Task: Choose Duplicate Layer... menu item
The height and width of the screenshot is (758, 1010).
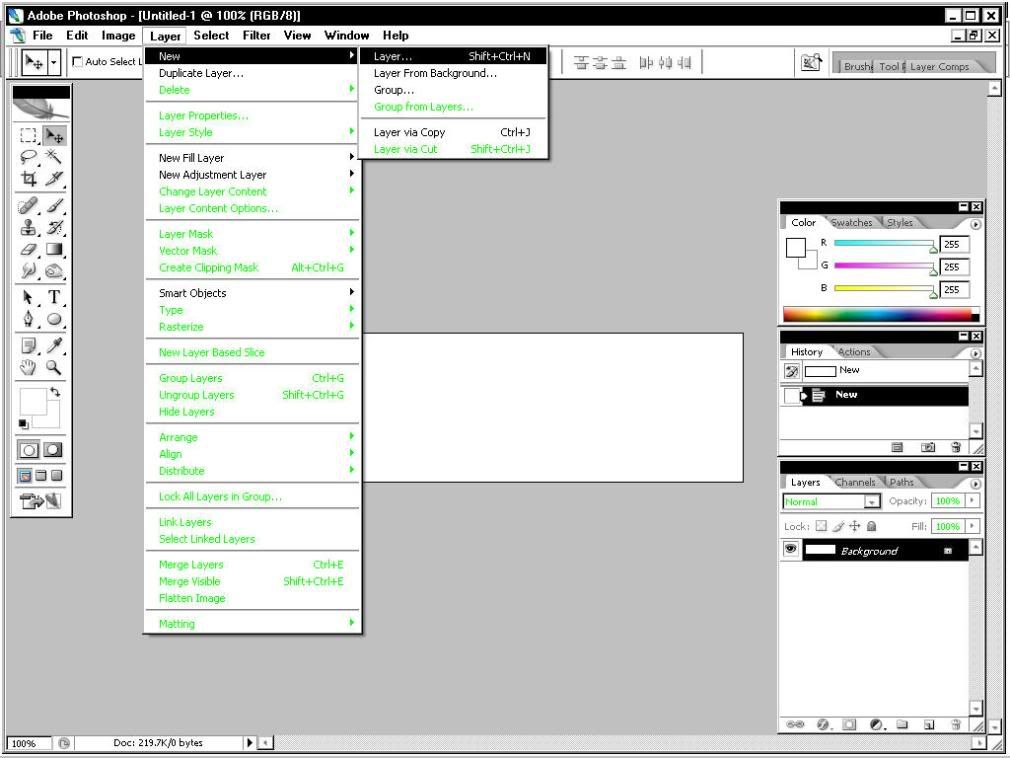Action: pyautogui.click(x=252, y=73)
